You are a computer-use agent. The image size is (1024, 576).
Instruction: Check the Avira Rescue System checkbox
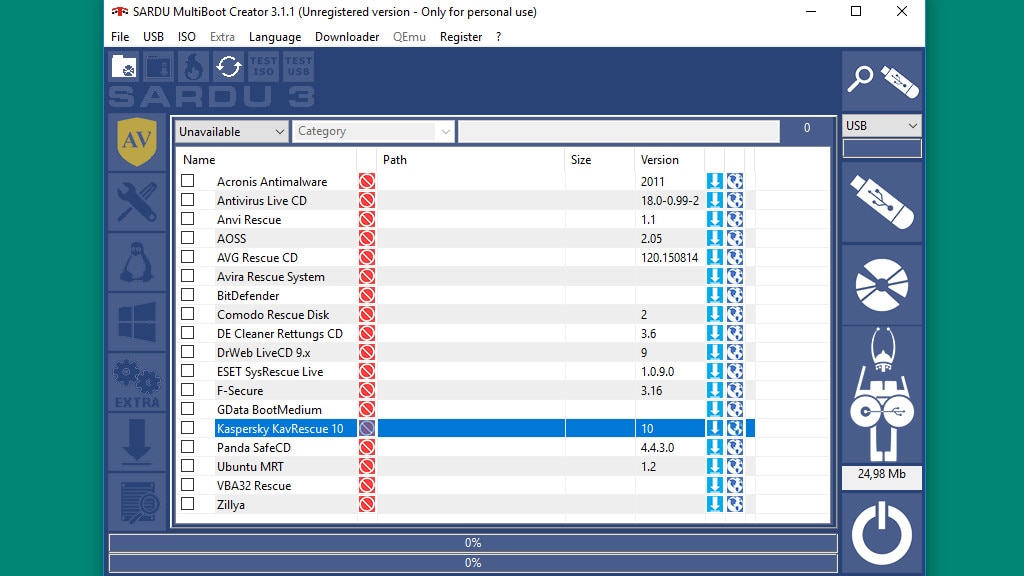click(x=188, y=276)
